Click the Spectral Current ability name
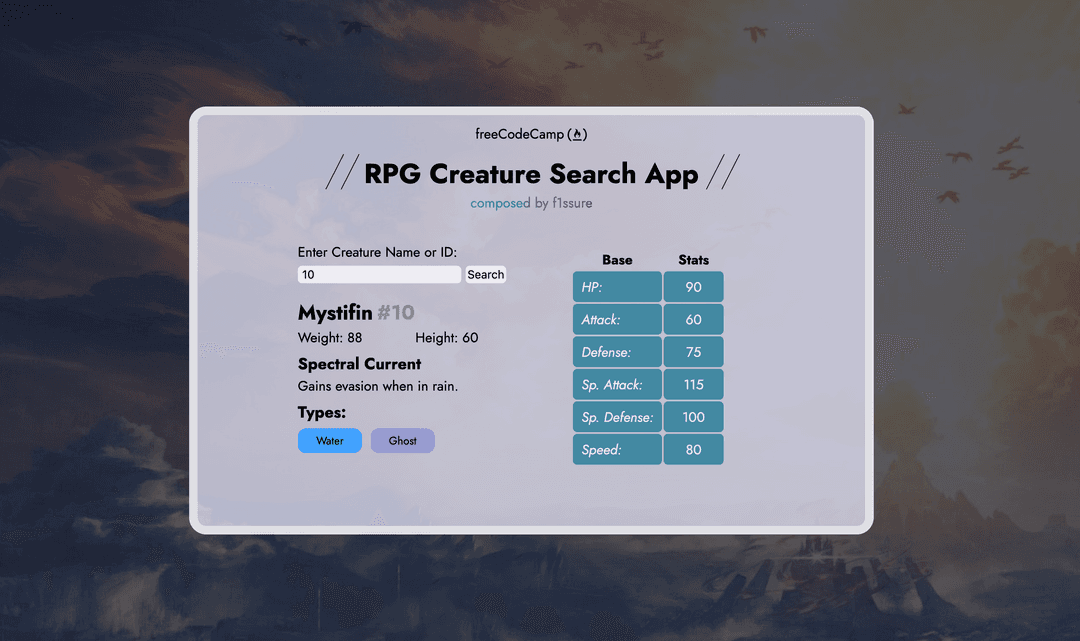1080x641 pixels. [359, 364]
